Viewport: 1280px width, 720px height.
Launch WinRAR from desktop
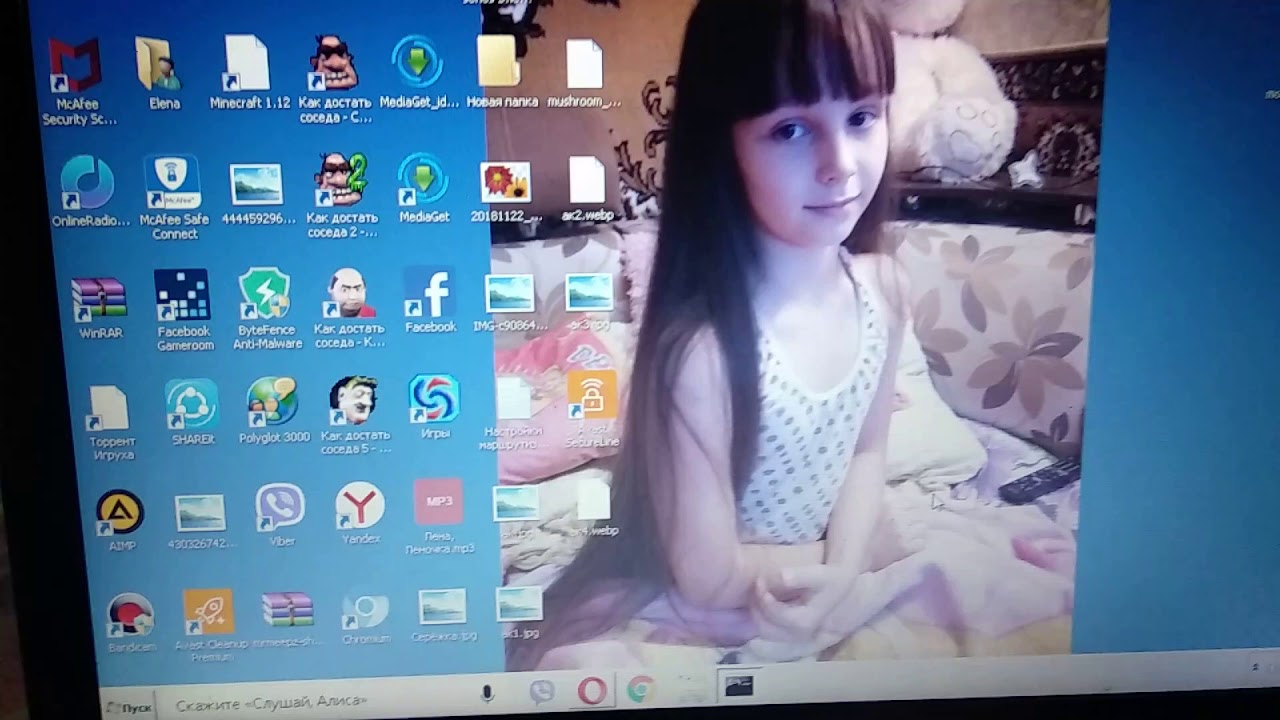(99, 297)
